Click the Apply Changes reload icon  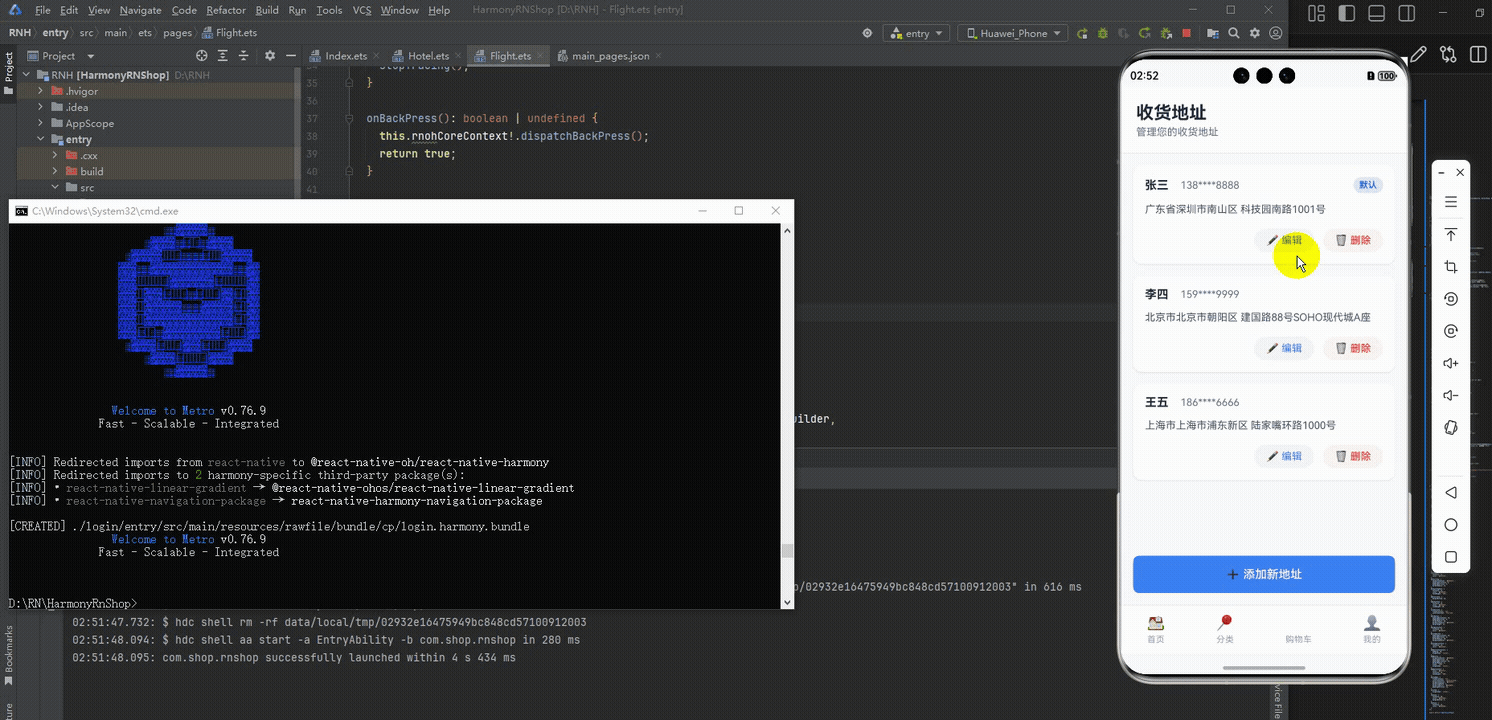coord(1145,33)
